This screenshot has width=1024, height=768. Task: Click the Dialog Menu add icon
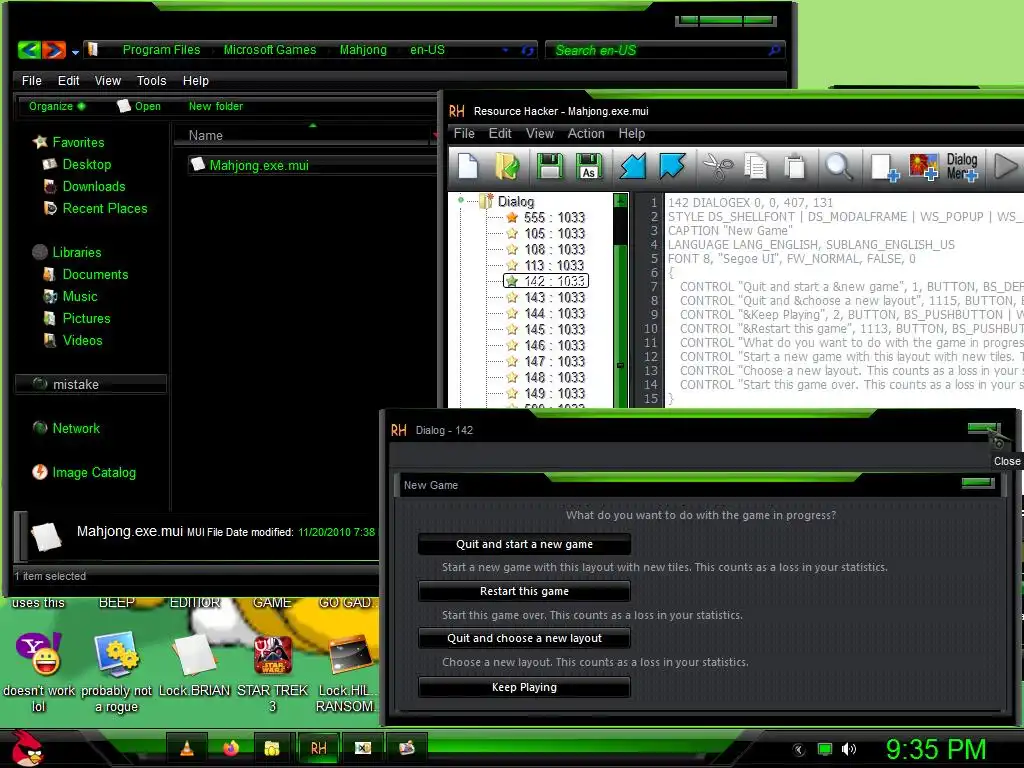pos(963,167)
